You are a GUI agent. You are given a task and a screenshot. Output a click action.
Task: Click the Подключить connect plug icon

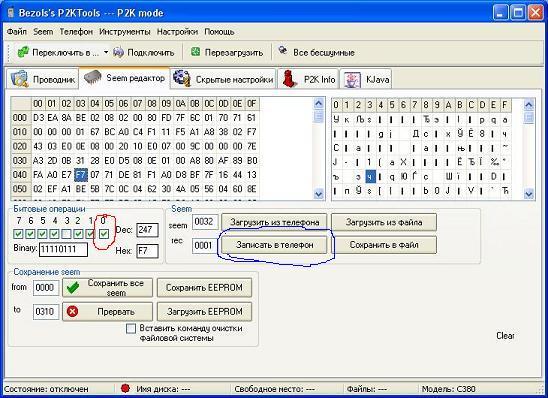coord(118,52)
